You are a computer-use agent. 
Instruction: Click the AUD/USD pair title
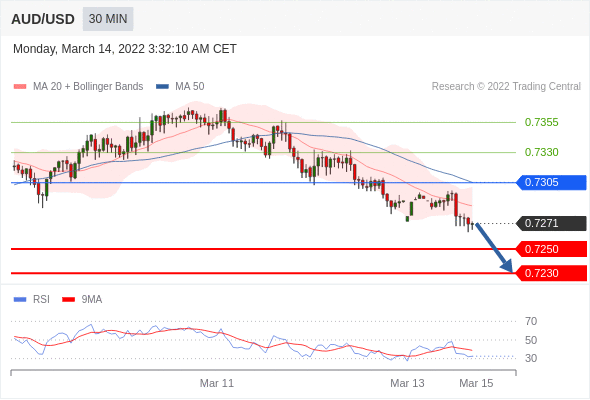[43, 19]
